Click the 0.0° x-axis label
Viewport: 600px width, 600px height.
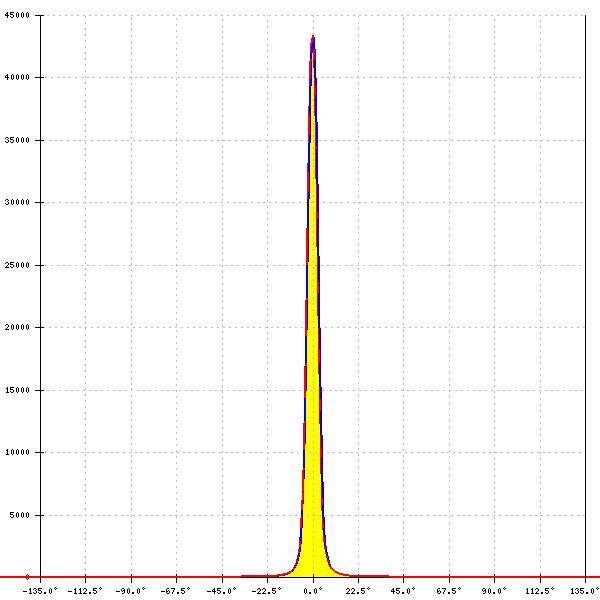click(x=313, y=591)
